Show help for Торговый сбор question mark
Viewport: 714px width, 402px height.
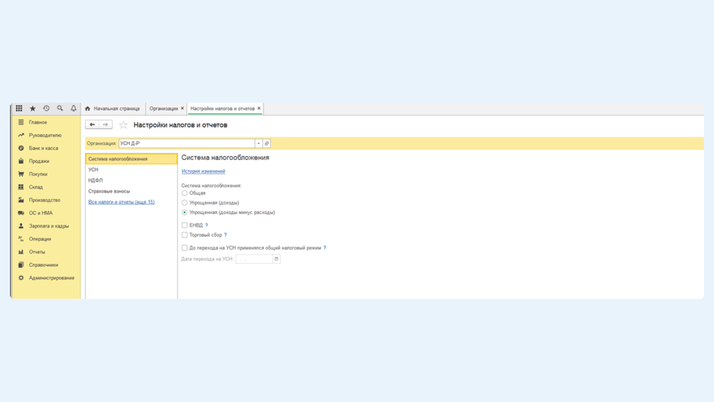pos(225,235)
